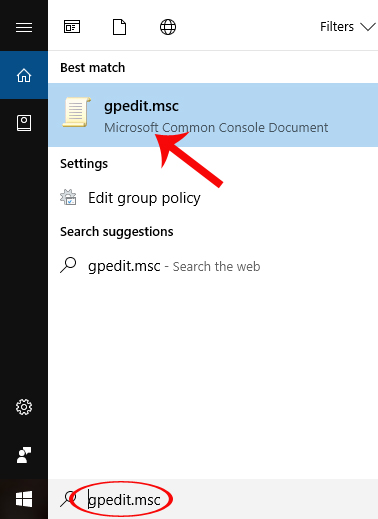Click the Microsoft Common Console Document subtitle
Image resolution: width=378 pixels, height=519 pixels.
(x=216, y=128)
